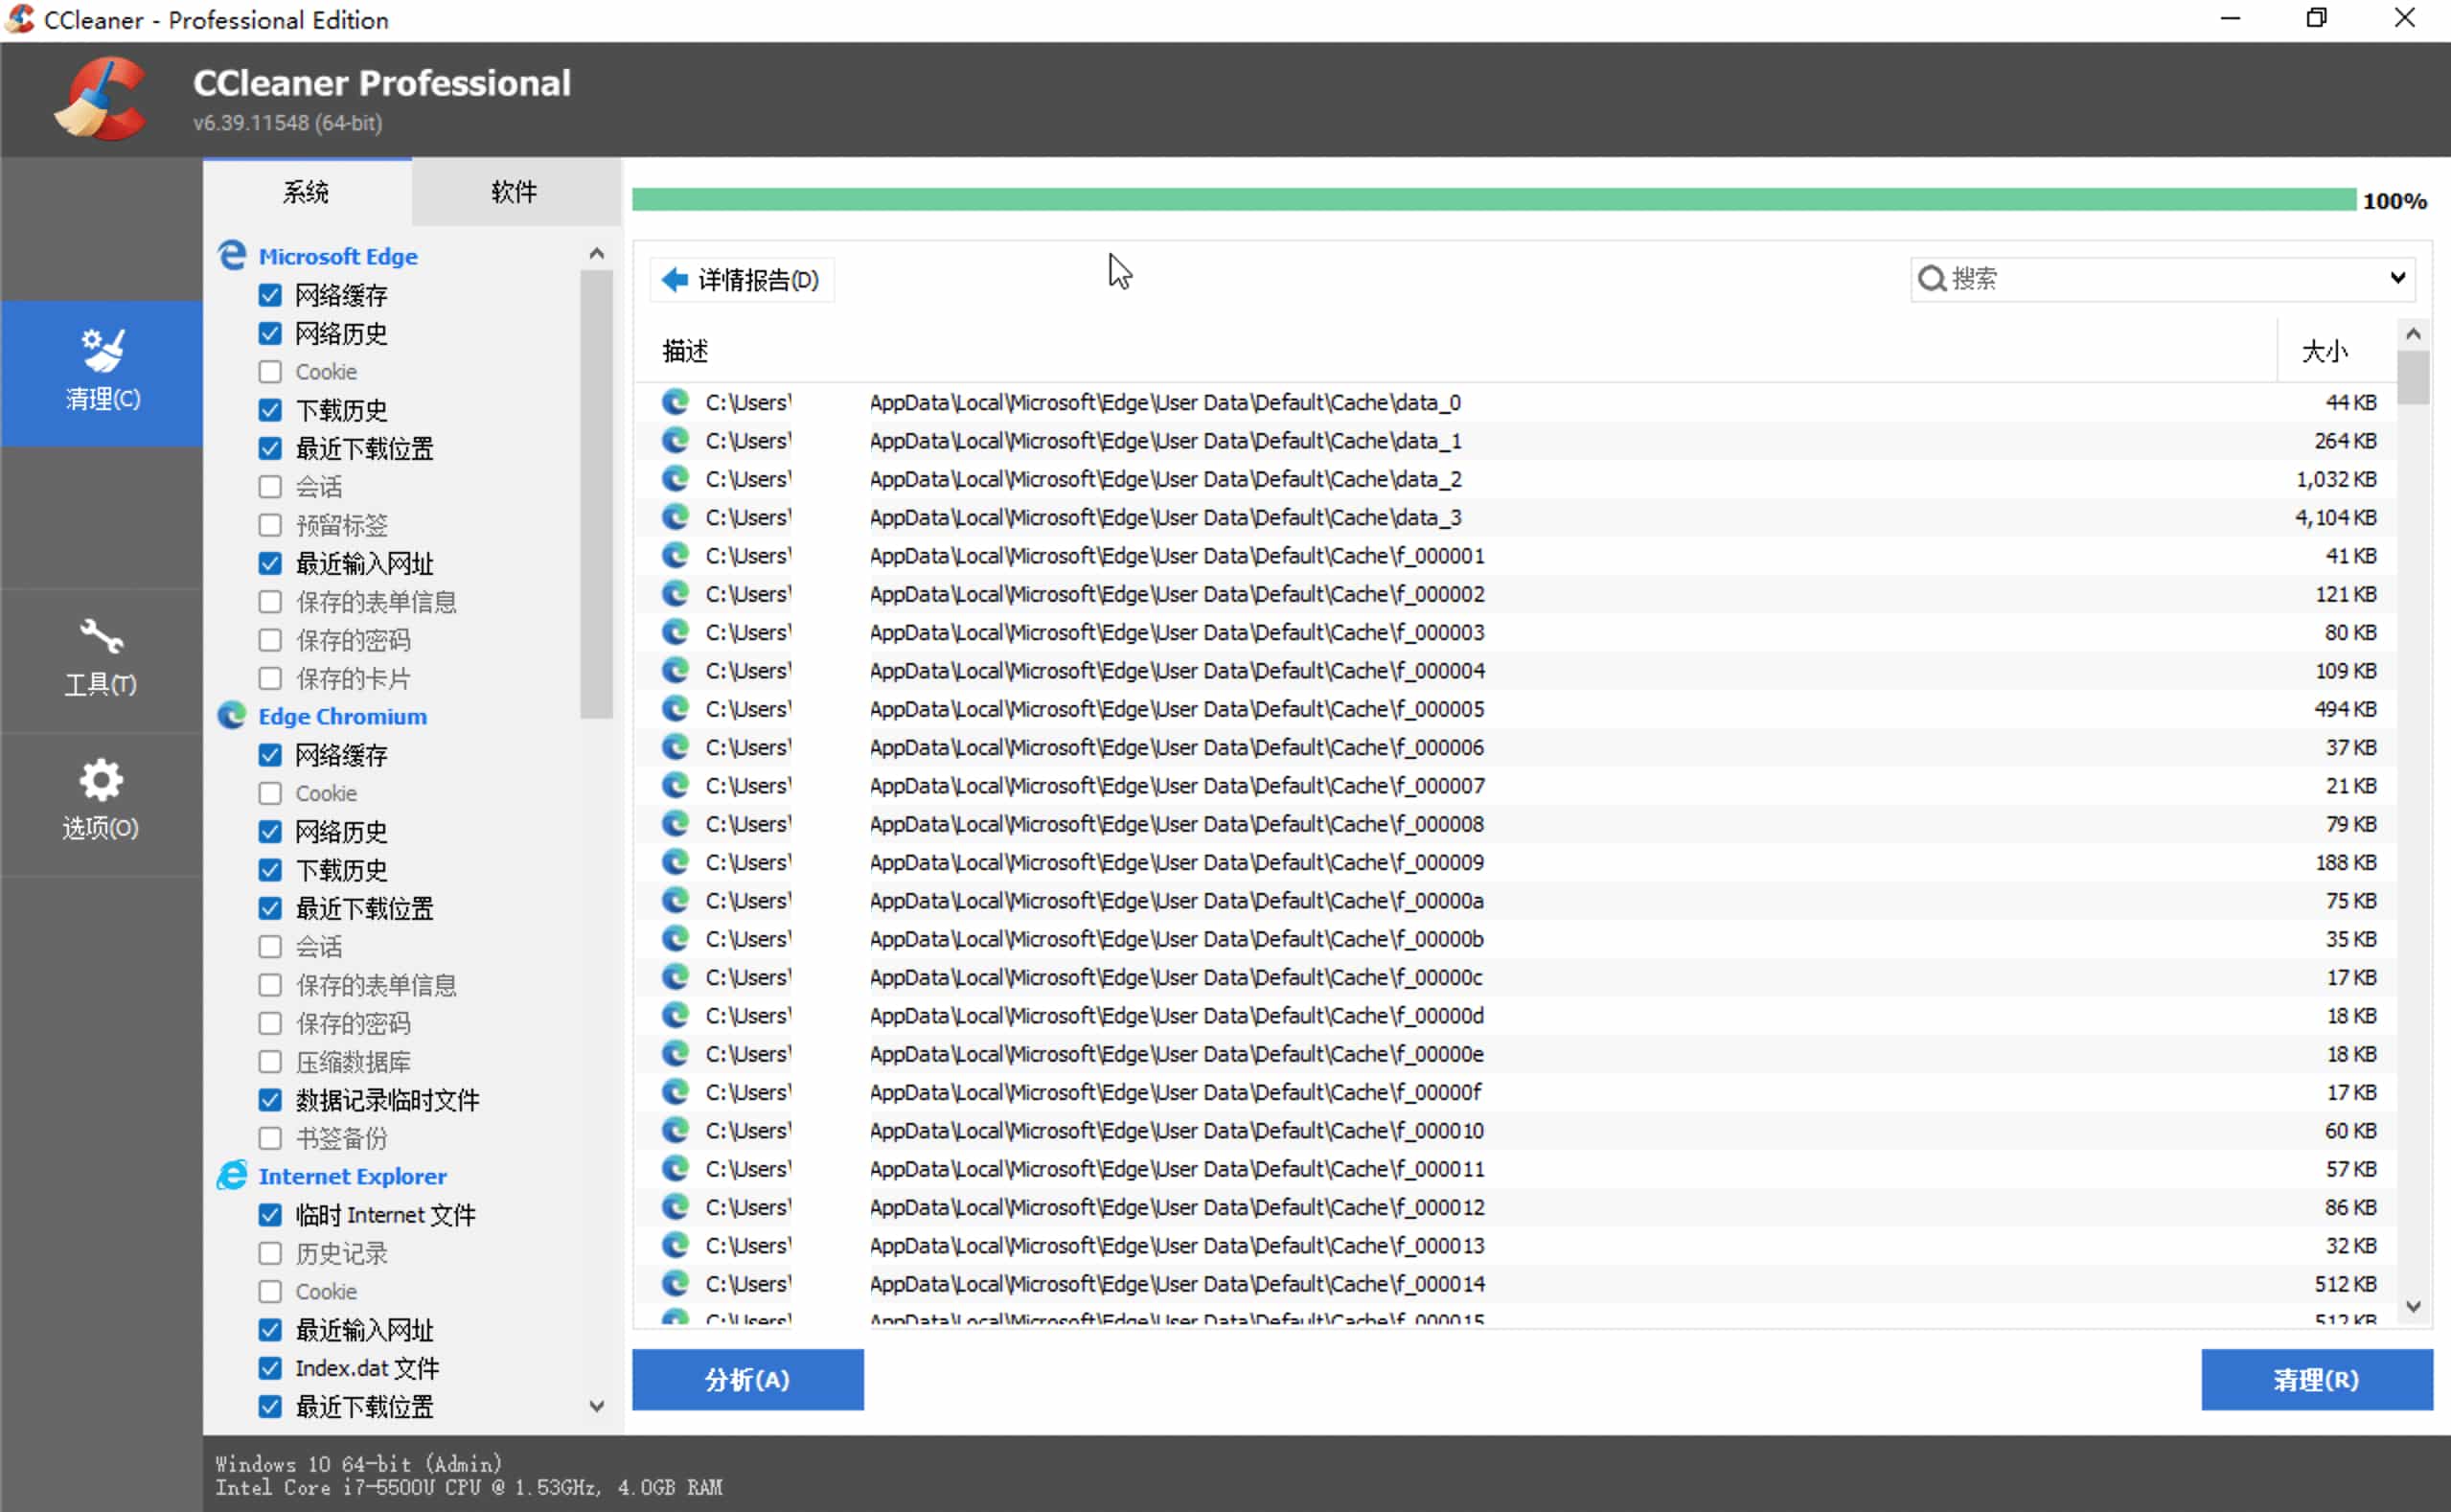Click the 分析(A) analyze button
This screenshot has height=1512, width=2451.
pyautogui.click(x=747, y=1379)
